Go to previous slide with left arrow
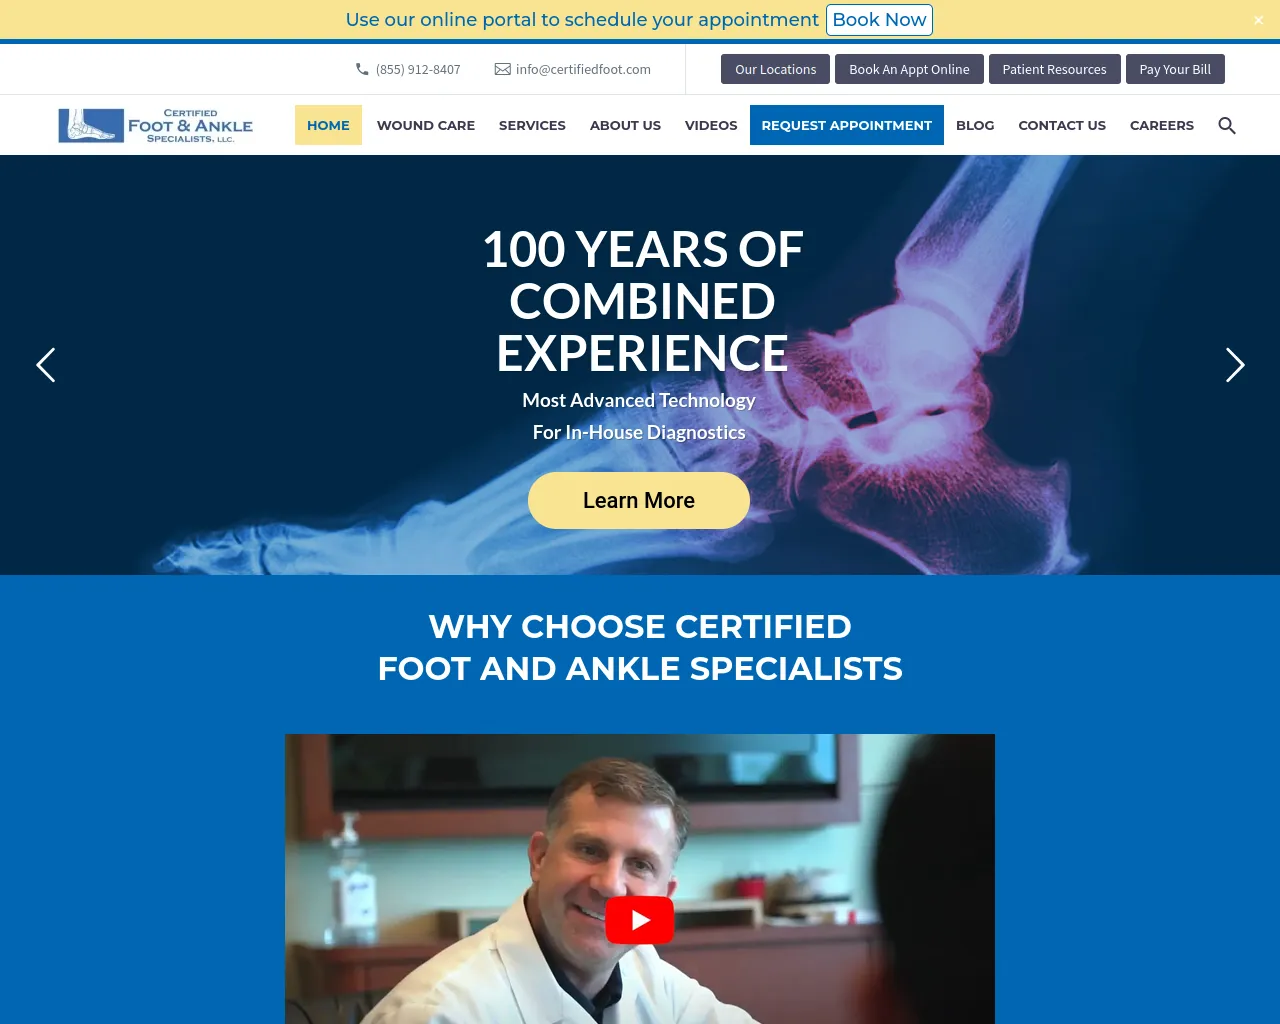This screenshot has height=1024, width=1280. [x=46, y=365]
